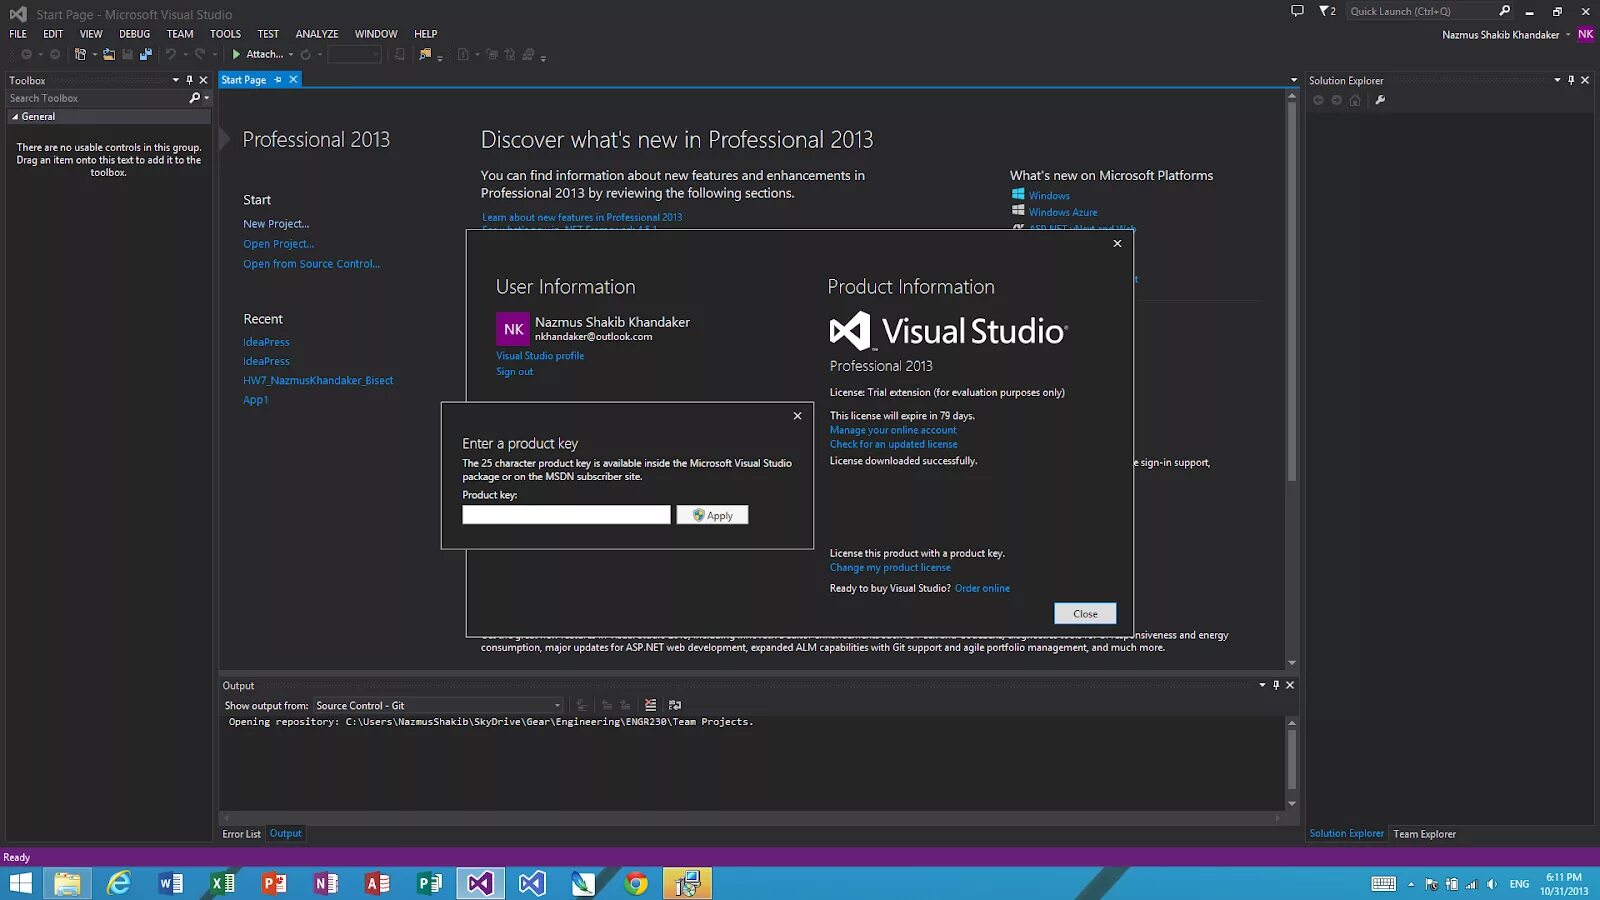
Task: Click the Open File toolbar icon
Action: [x=109, y=54]
